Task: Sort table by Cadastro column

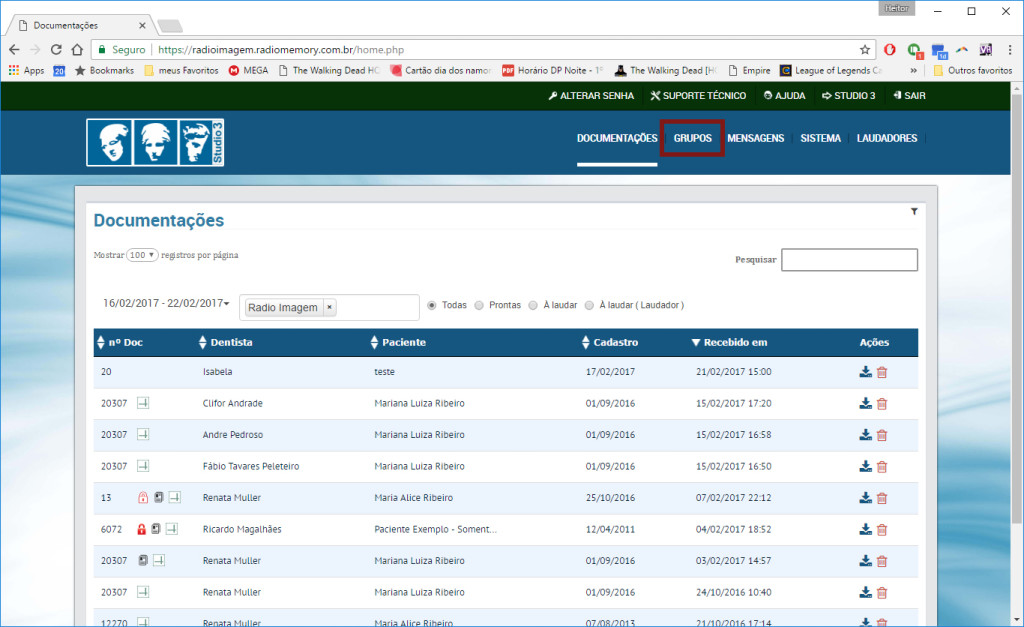Action: tap(610, 342)
